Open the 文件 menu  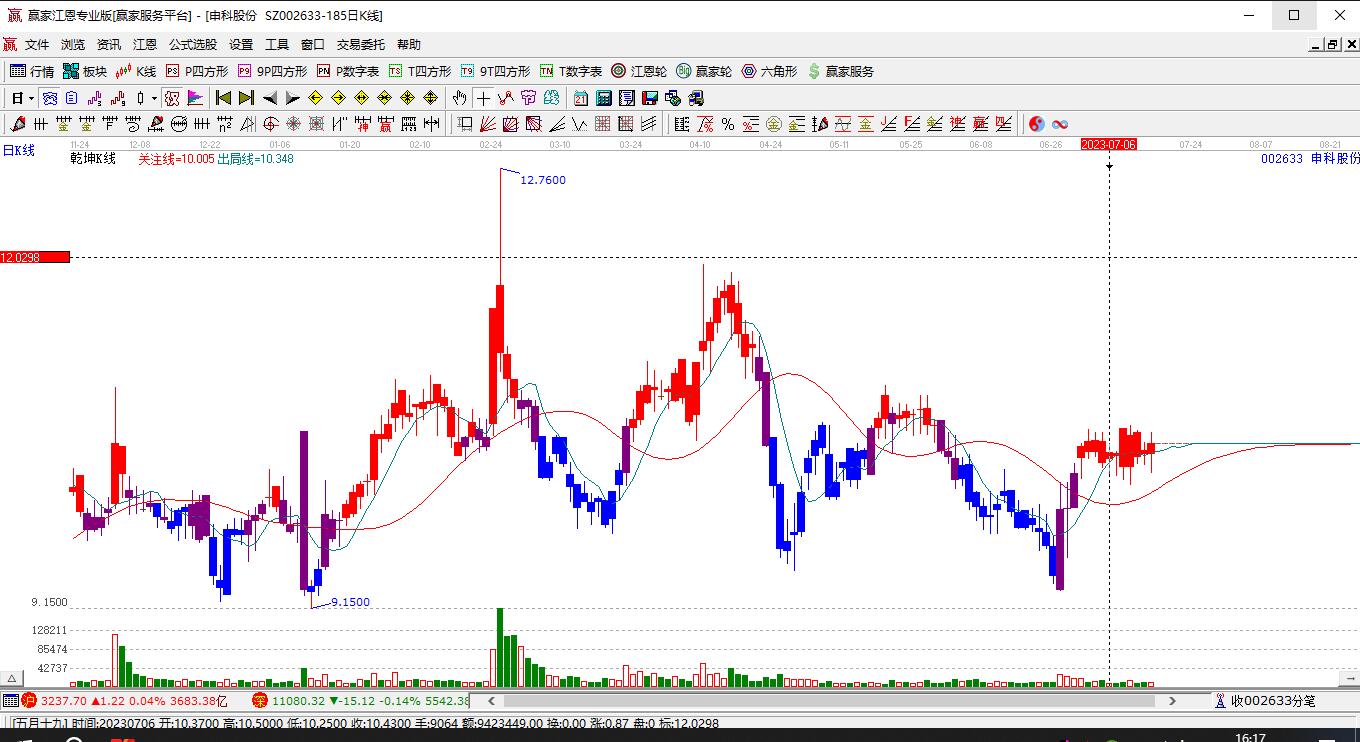(x=37, y=44)
